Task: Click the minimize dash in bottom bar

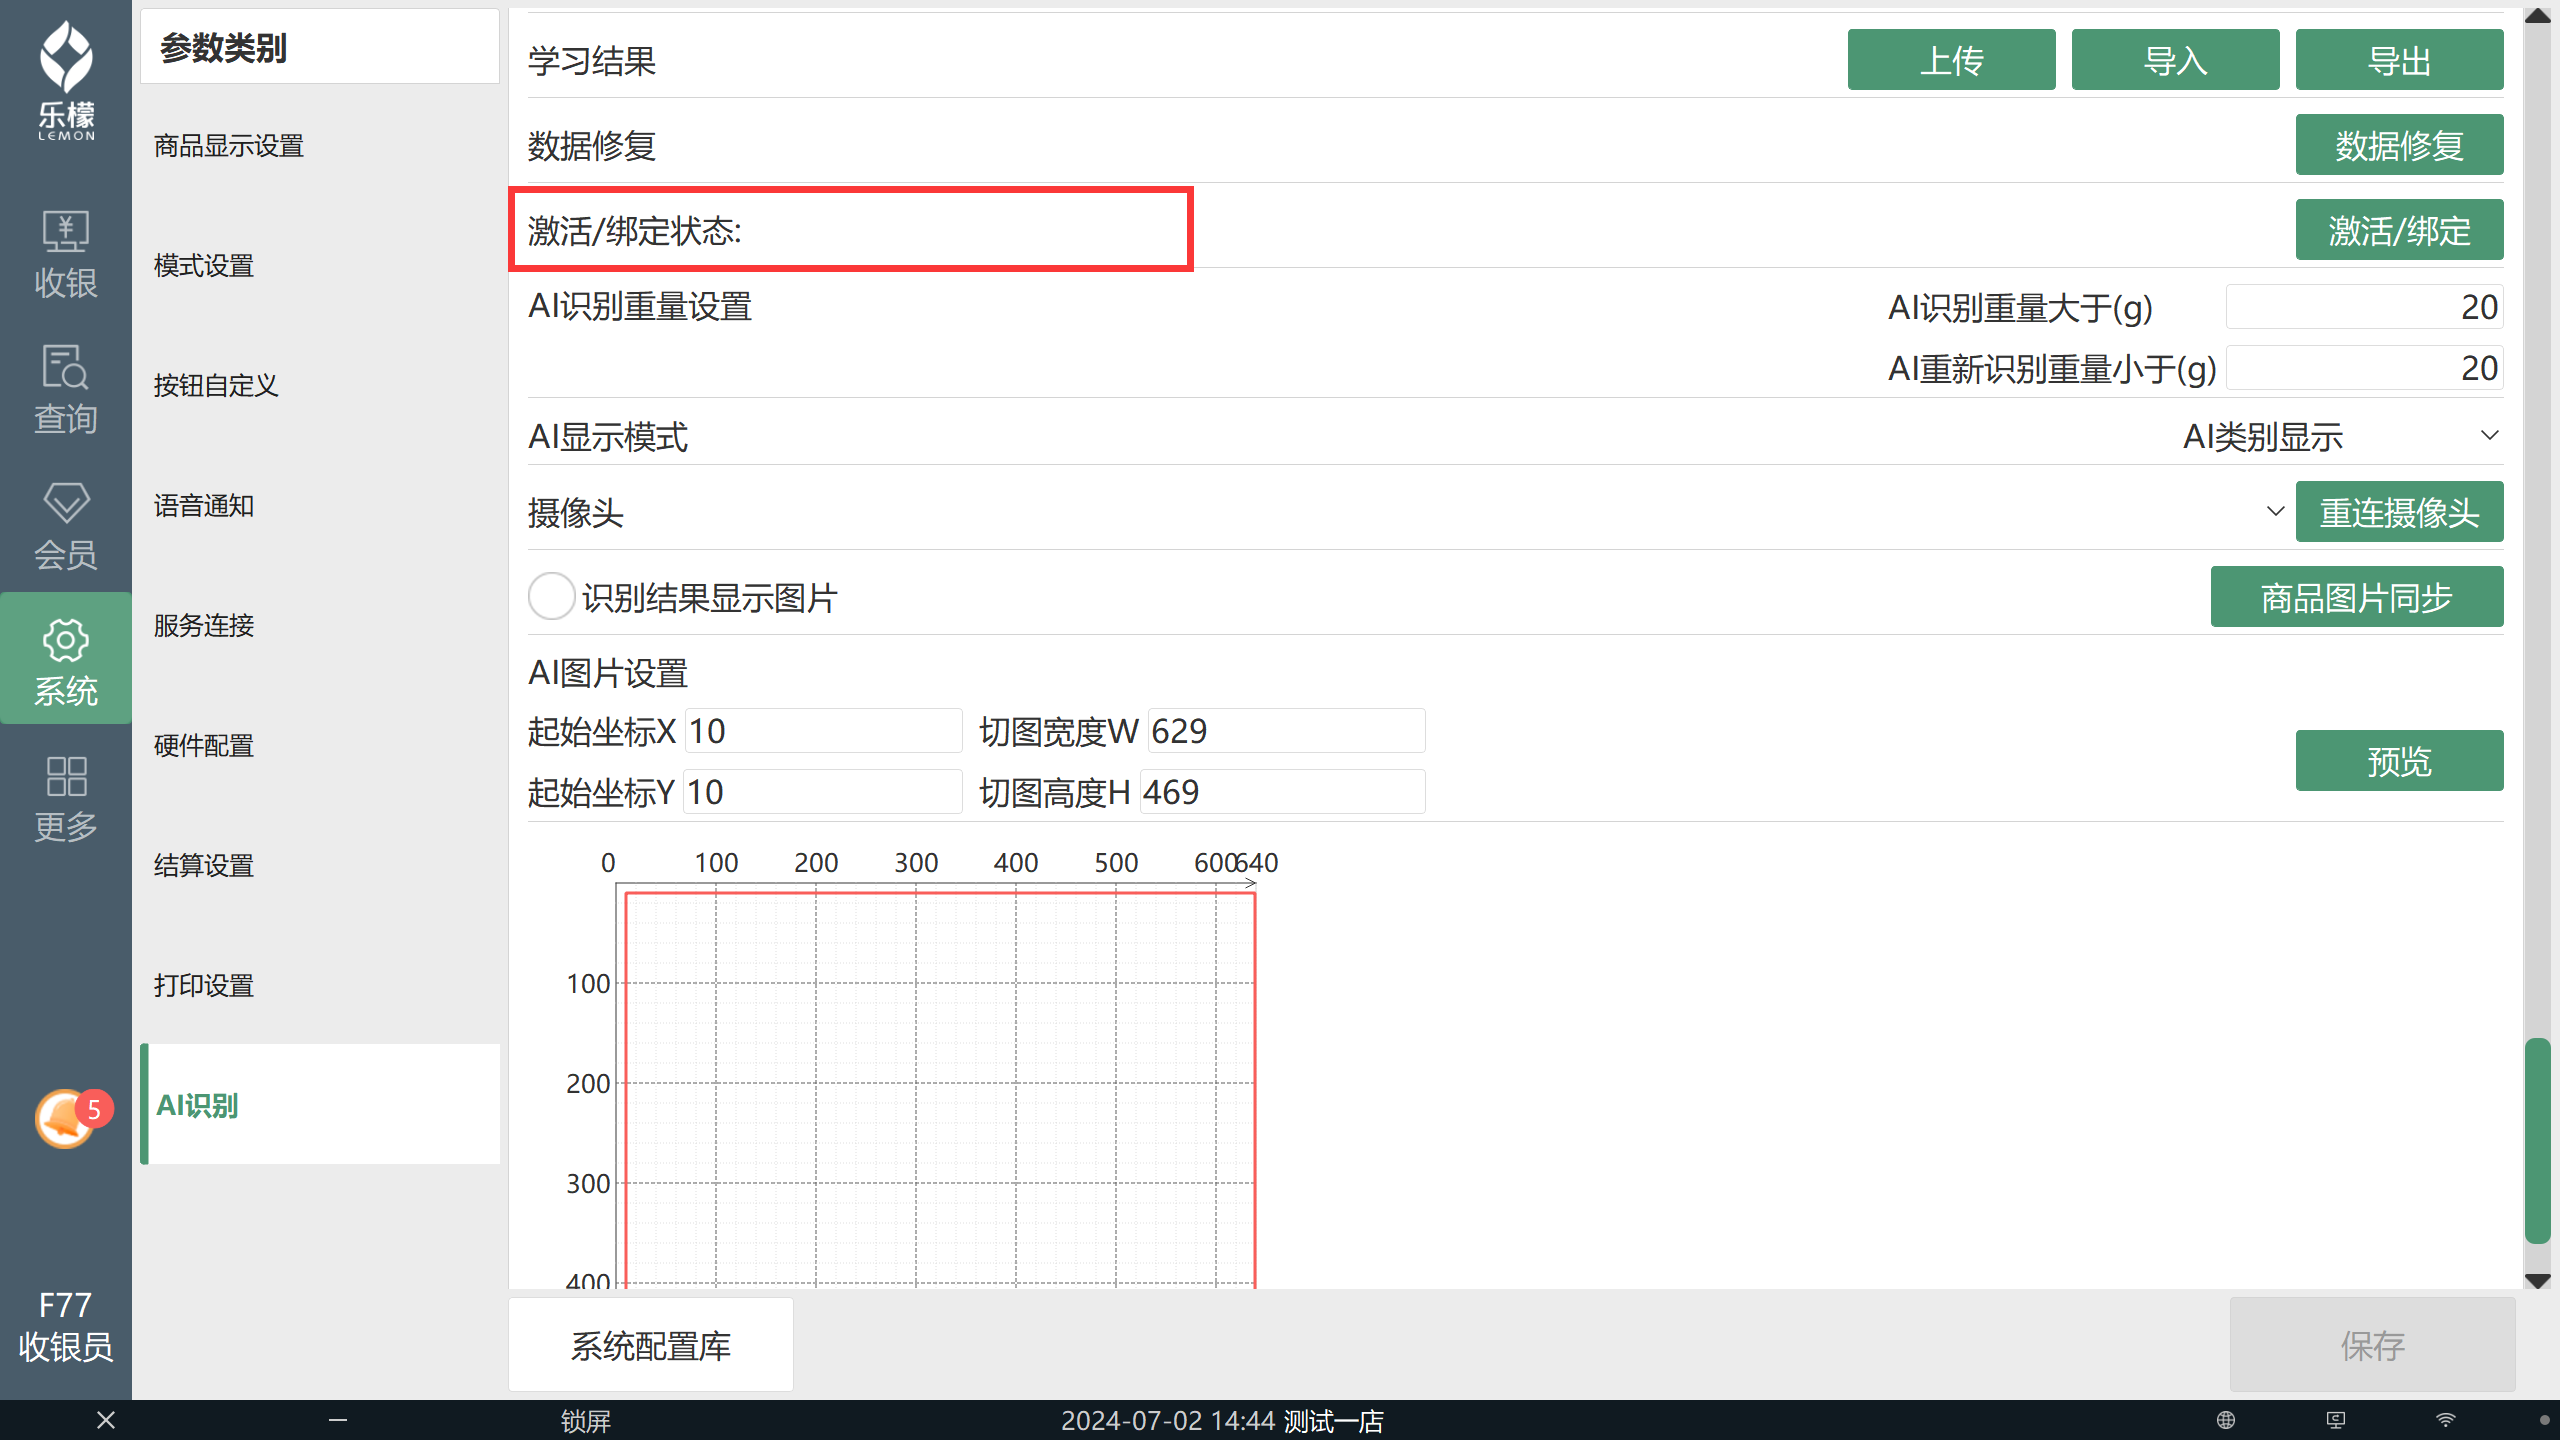Action: coord(338,1420)
